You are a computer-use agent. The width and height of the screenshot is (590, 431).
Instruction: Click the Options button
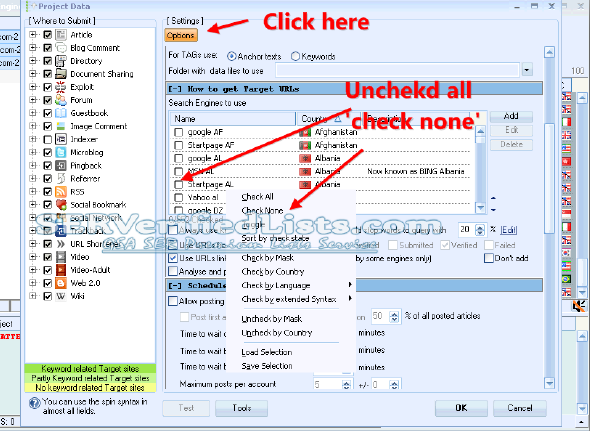tap(181, 35)
